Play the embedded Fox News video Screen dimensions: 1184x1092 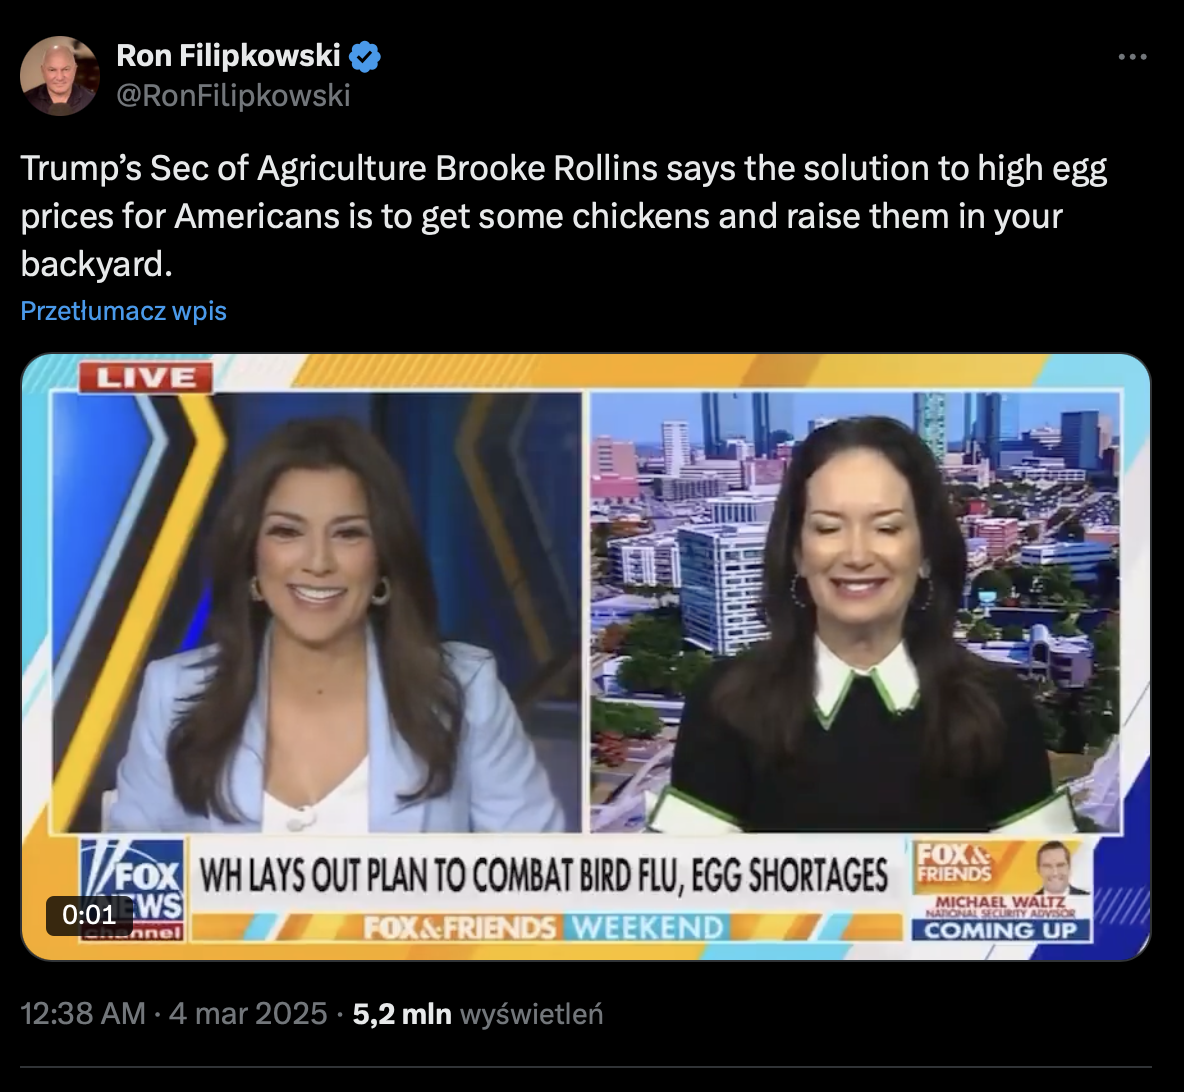585,656
